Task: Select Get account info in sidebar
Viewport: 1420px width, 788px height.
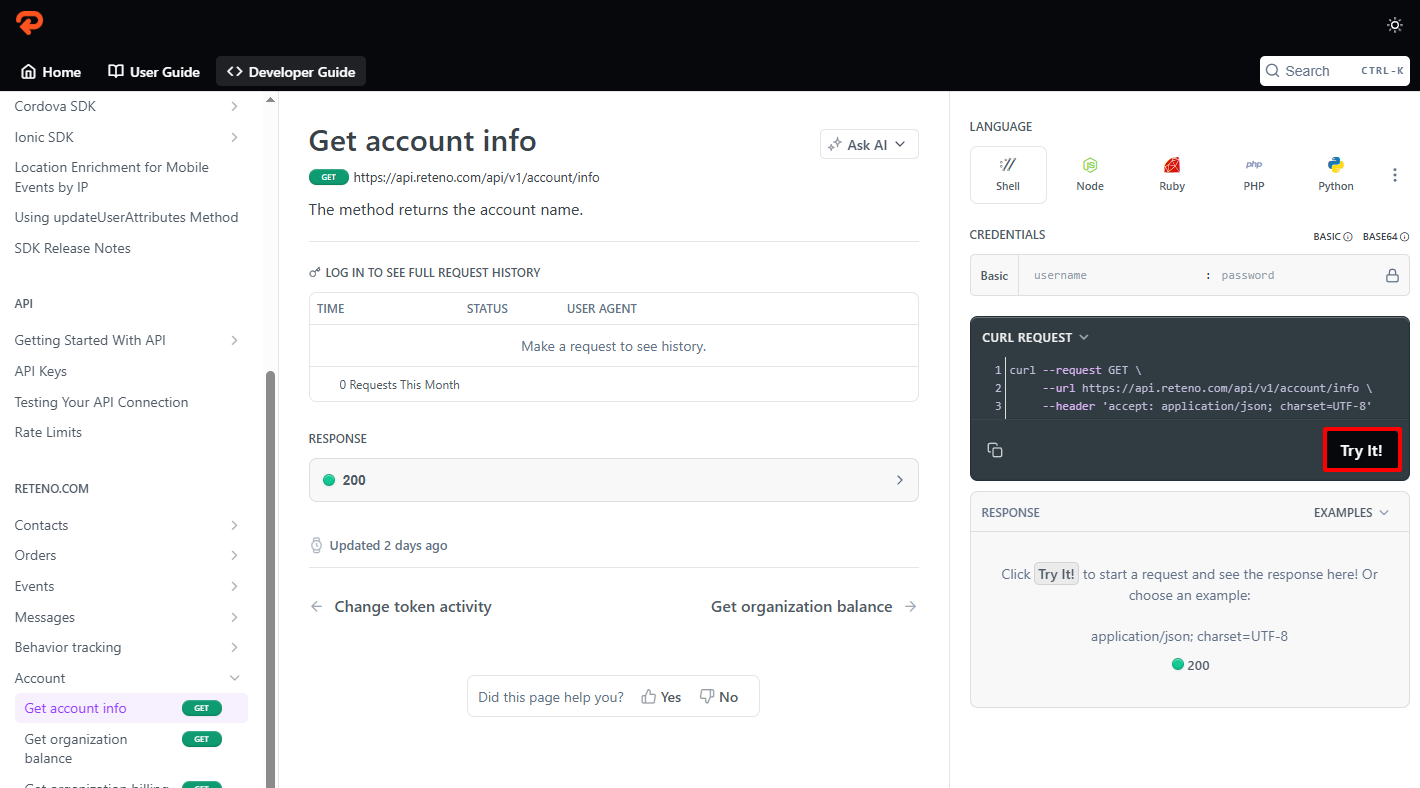Action: click(x=131, y=708)
